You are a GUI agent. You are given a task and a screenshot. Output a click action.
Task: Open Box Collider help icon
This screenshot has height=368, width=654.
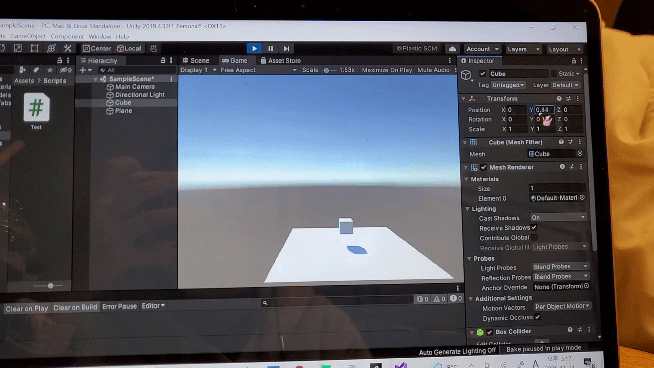tap(570, 330)
